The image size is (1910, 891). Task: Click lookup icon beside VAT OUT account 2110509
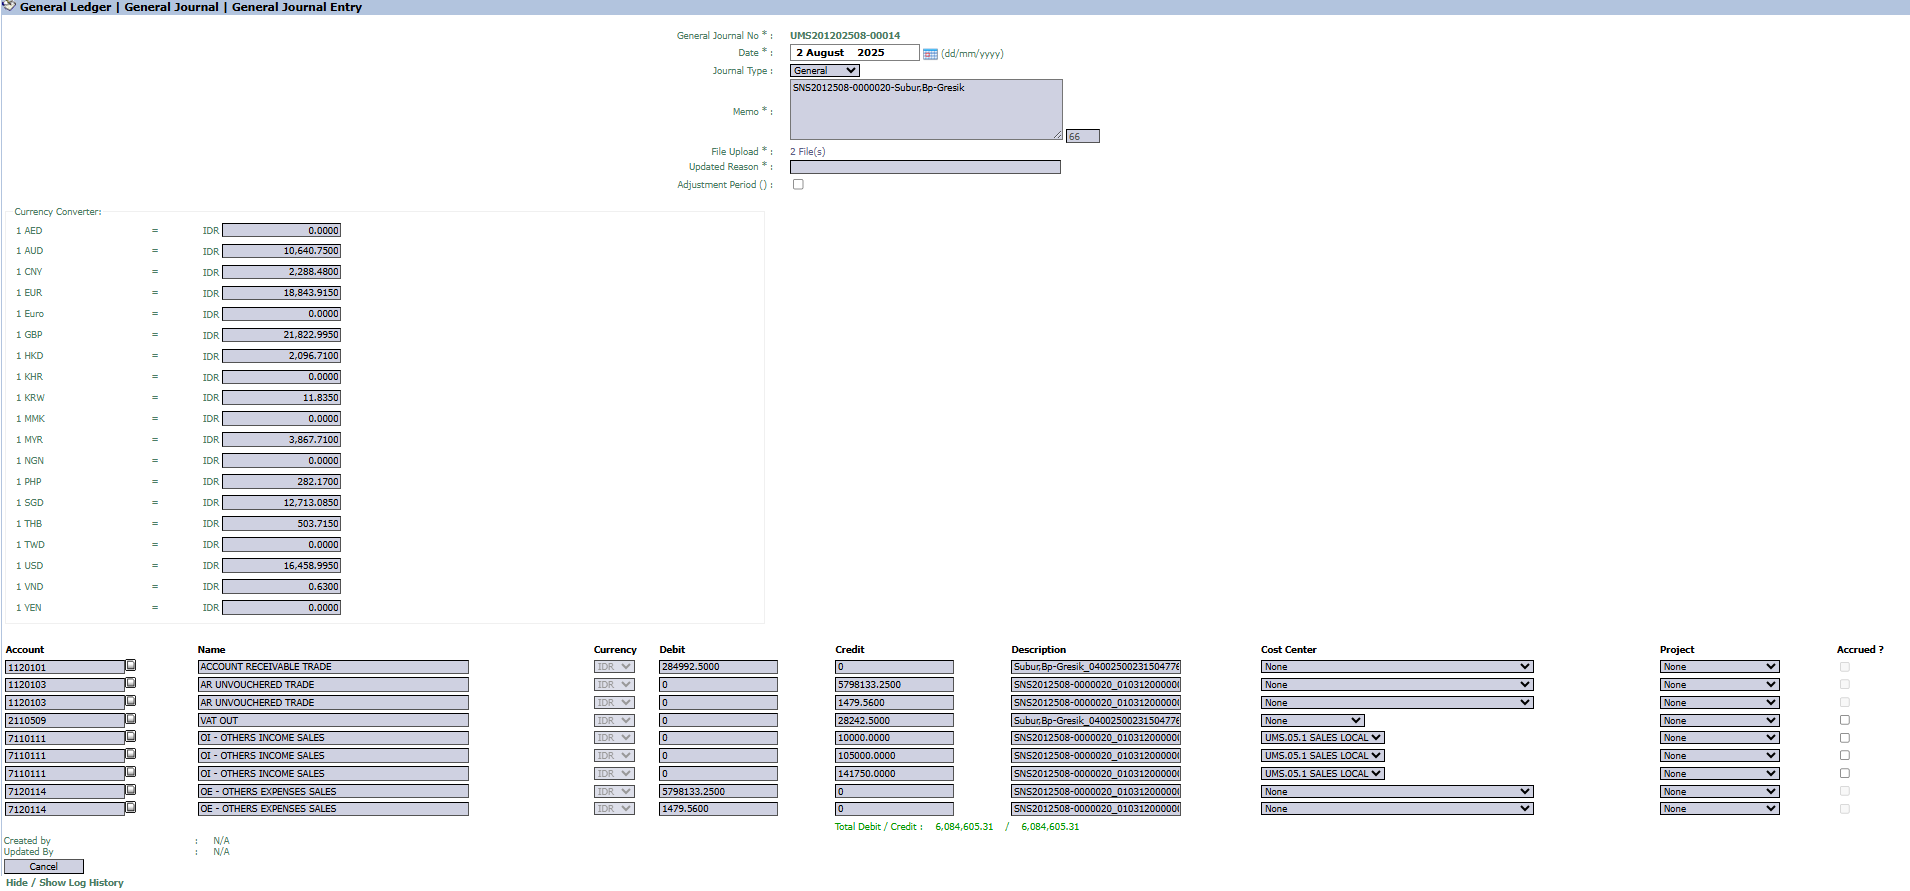pyautogui.click(x=131, y=719)
